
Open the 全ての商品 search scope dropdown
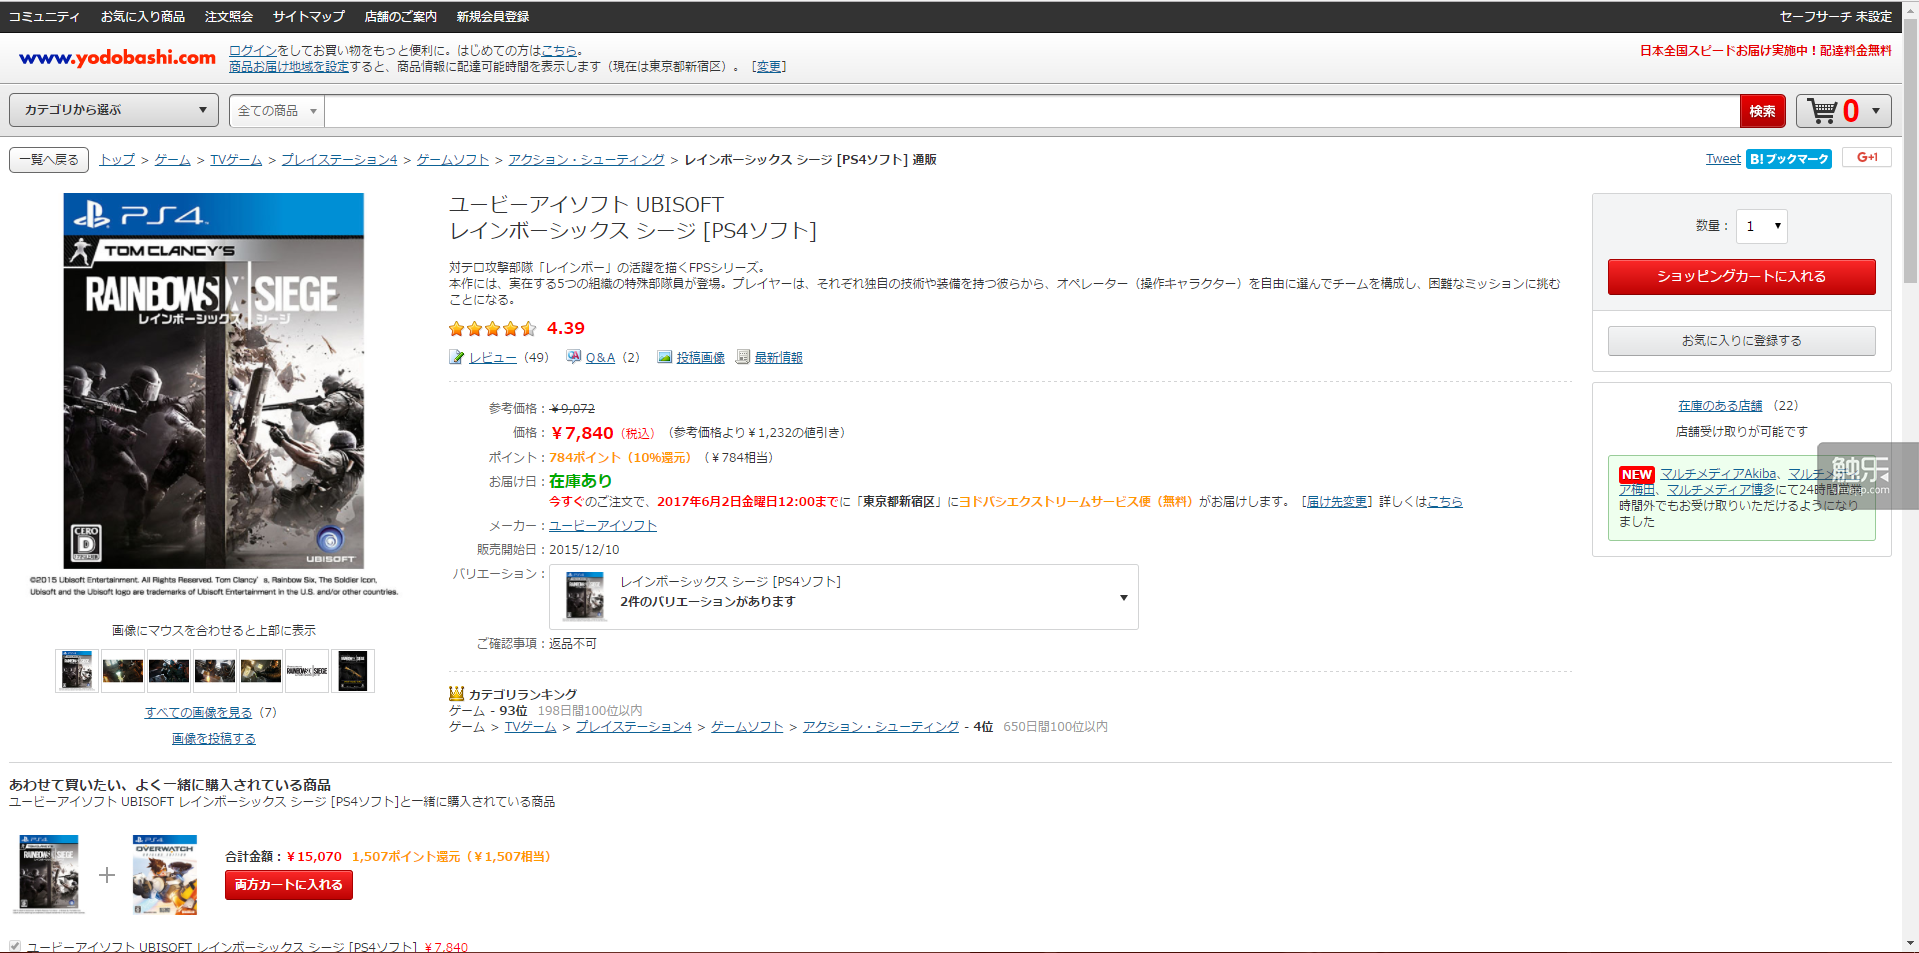277,111
